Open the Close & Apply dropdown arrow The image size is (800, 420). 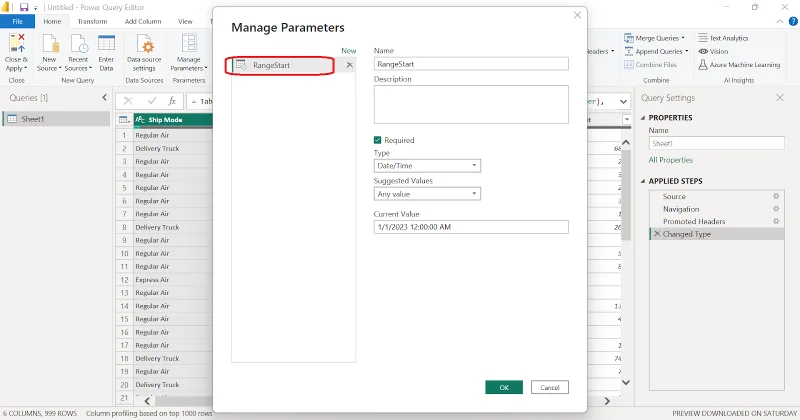[25, 68]
